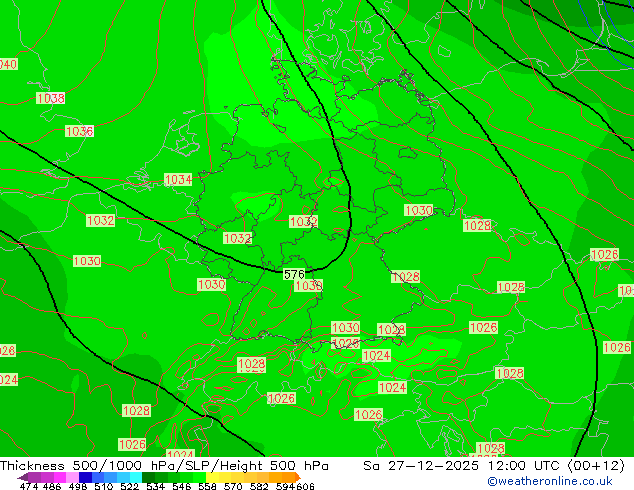Image resolution: width=634 pixels, height=490 pixels.
Task: Select the bright yellow legend swatch at 558
Action: pyautogui.click(x=212, y=477)
